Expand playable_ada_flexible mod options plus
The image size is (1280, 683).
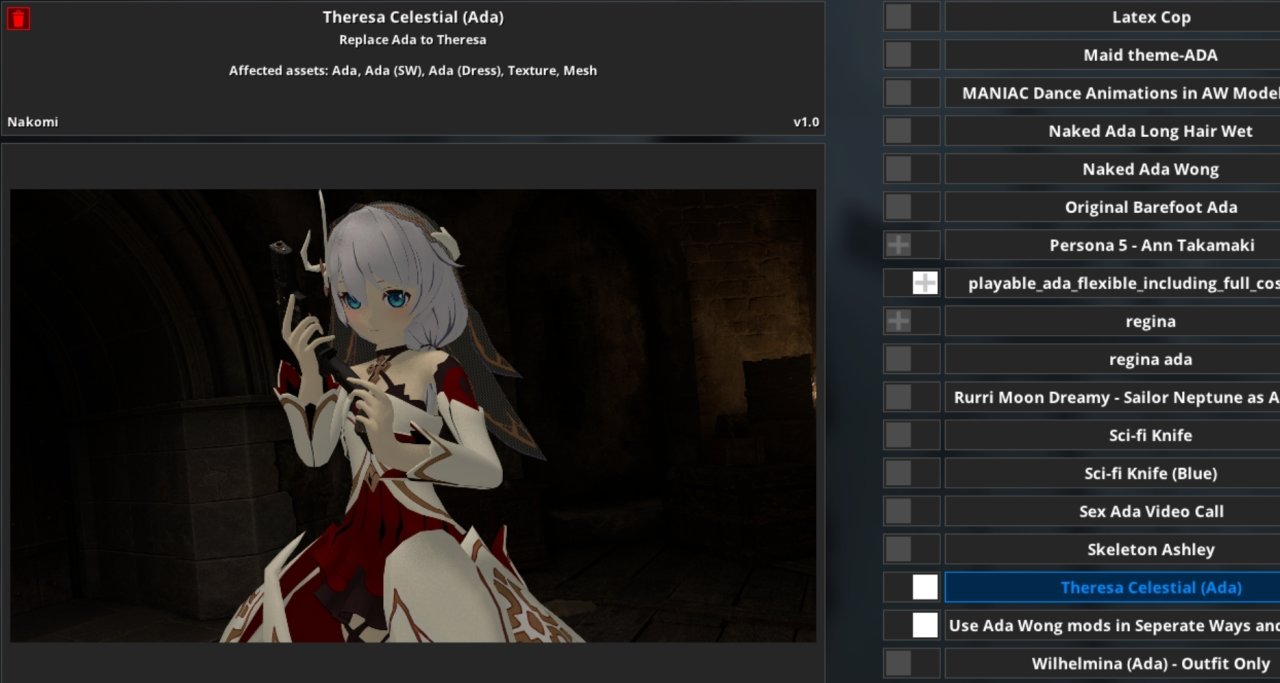925,283
